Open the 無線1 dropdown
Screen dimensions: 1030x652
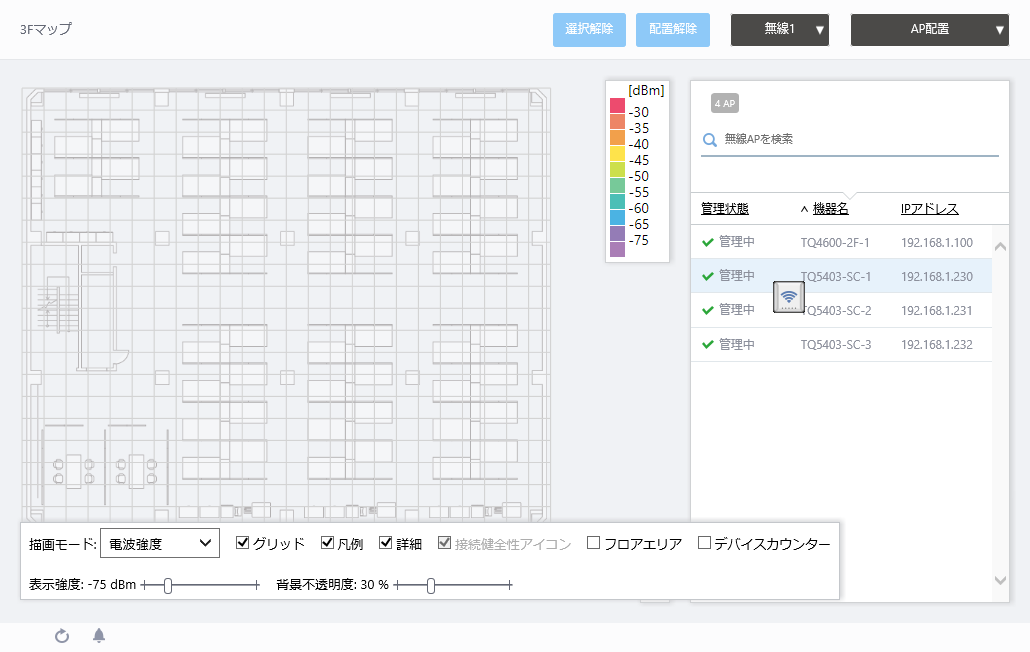pyautogui.click(x=780, y=30)
